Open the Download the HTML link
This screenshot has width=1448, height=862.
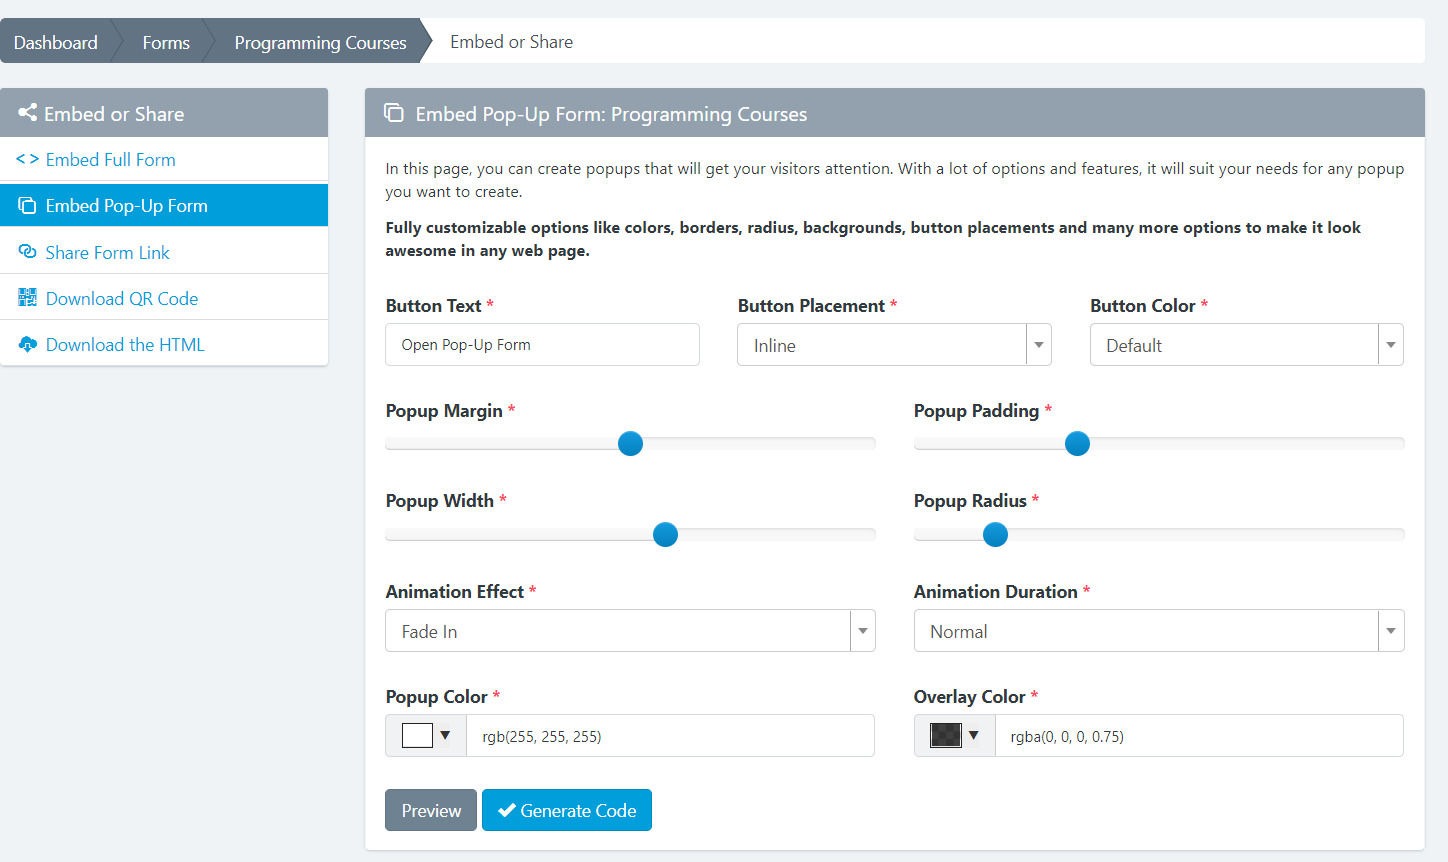pyautogui.click(x=125, y=345)
